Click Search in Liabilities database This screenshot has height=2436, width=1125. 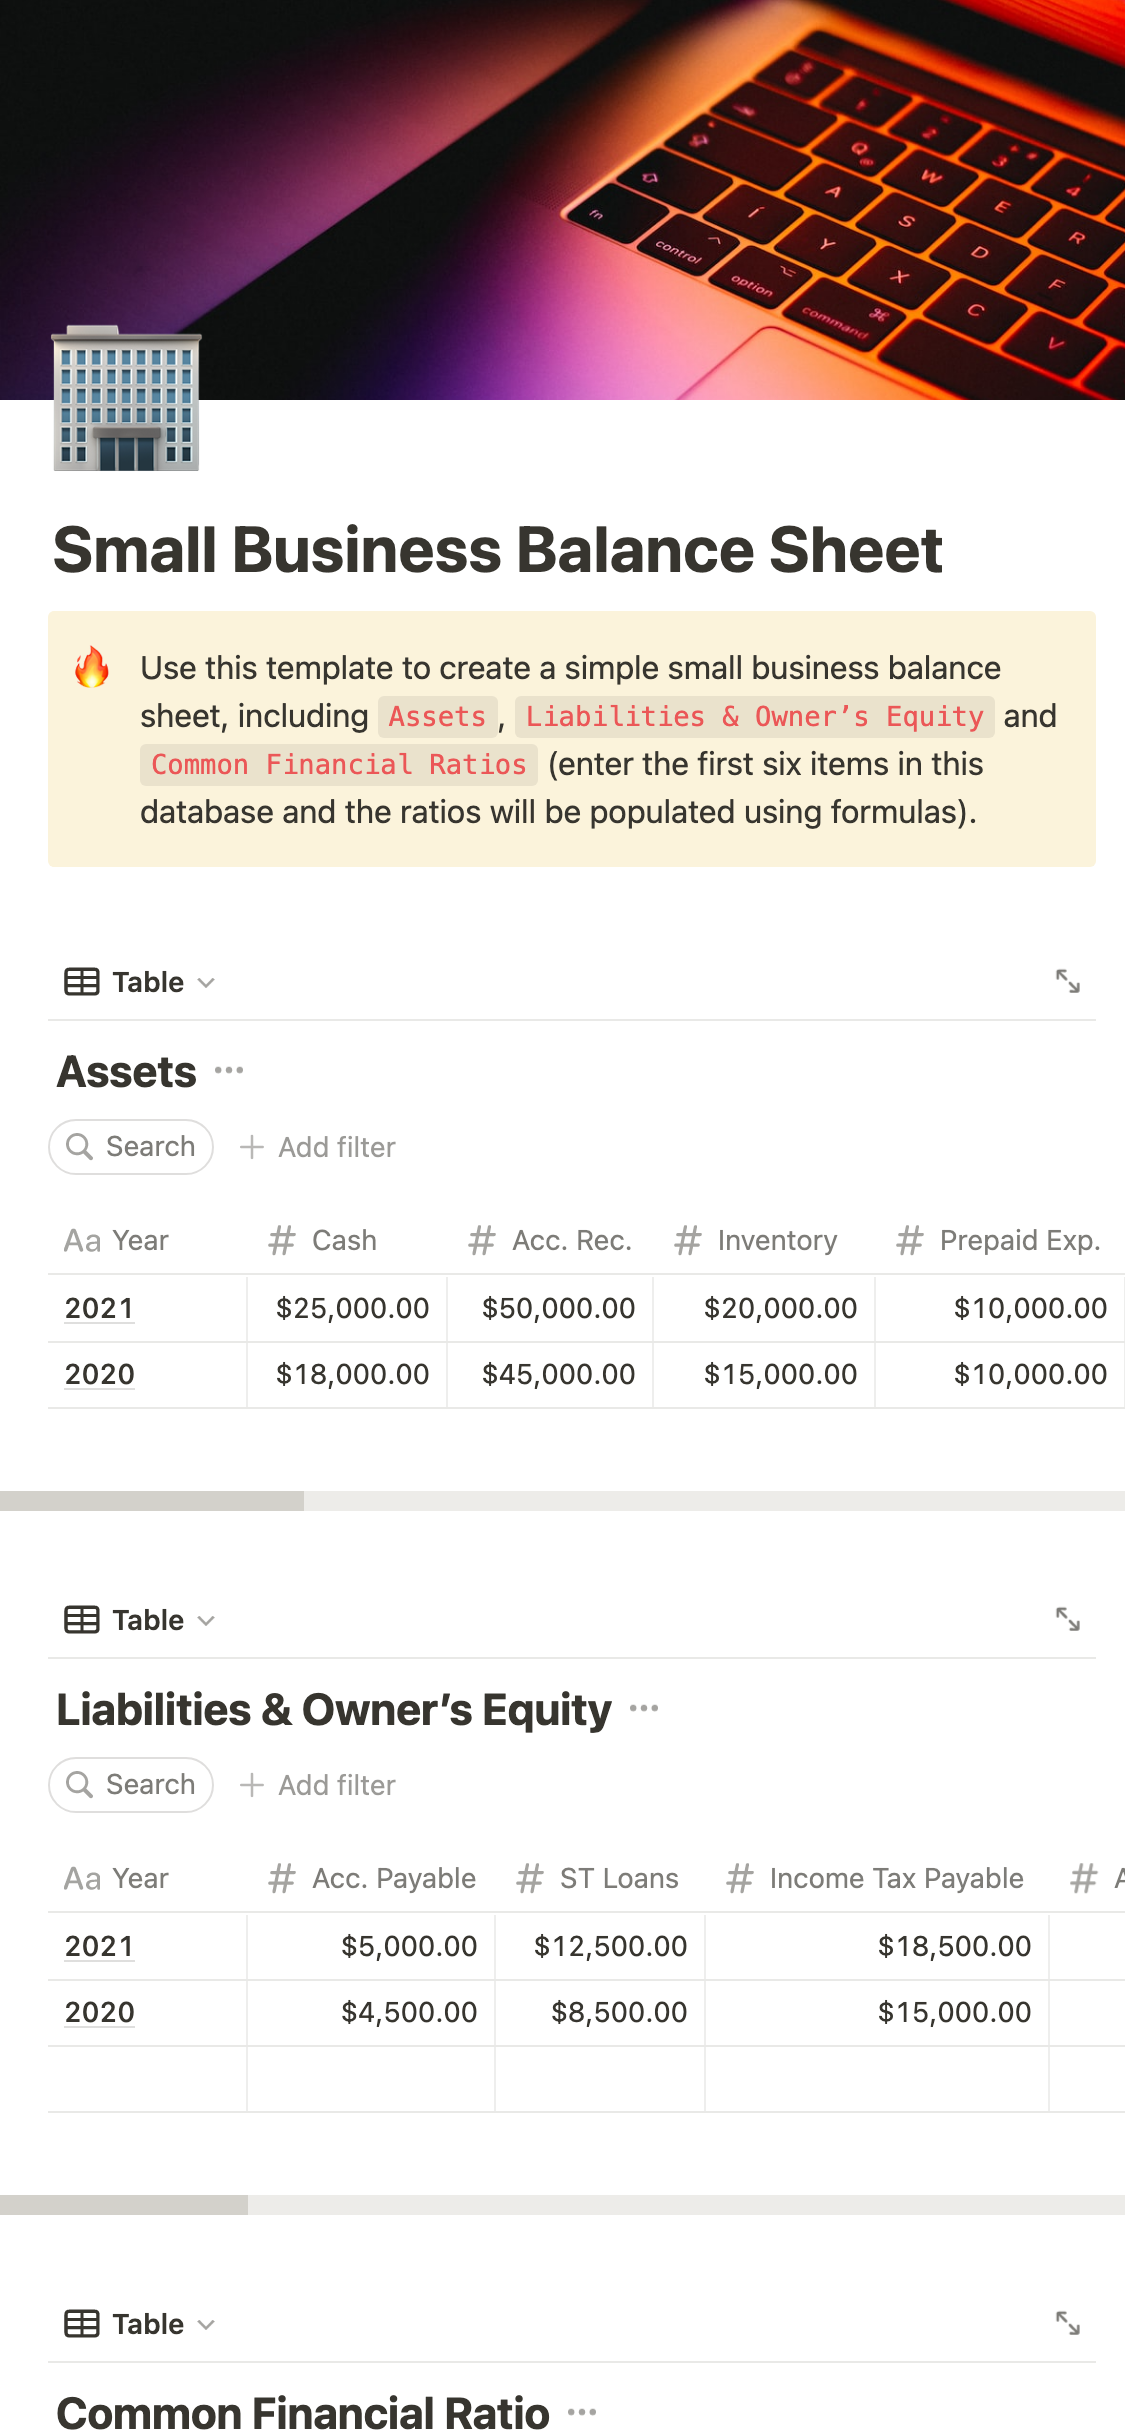[x=131, y=1785]
